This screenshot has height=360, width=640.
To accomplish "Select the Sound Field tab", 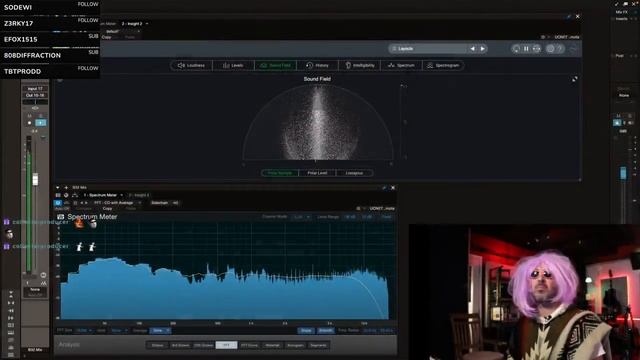I will pos(276,65).
